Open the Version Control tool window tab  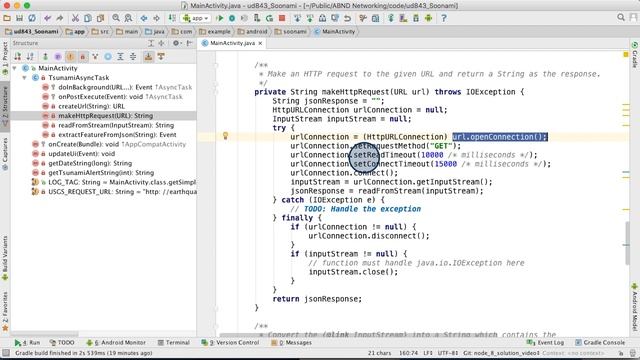[x=230, y=342]
